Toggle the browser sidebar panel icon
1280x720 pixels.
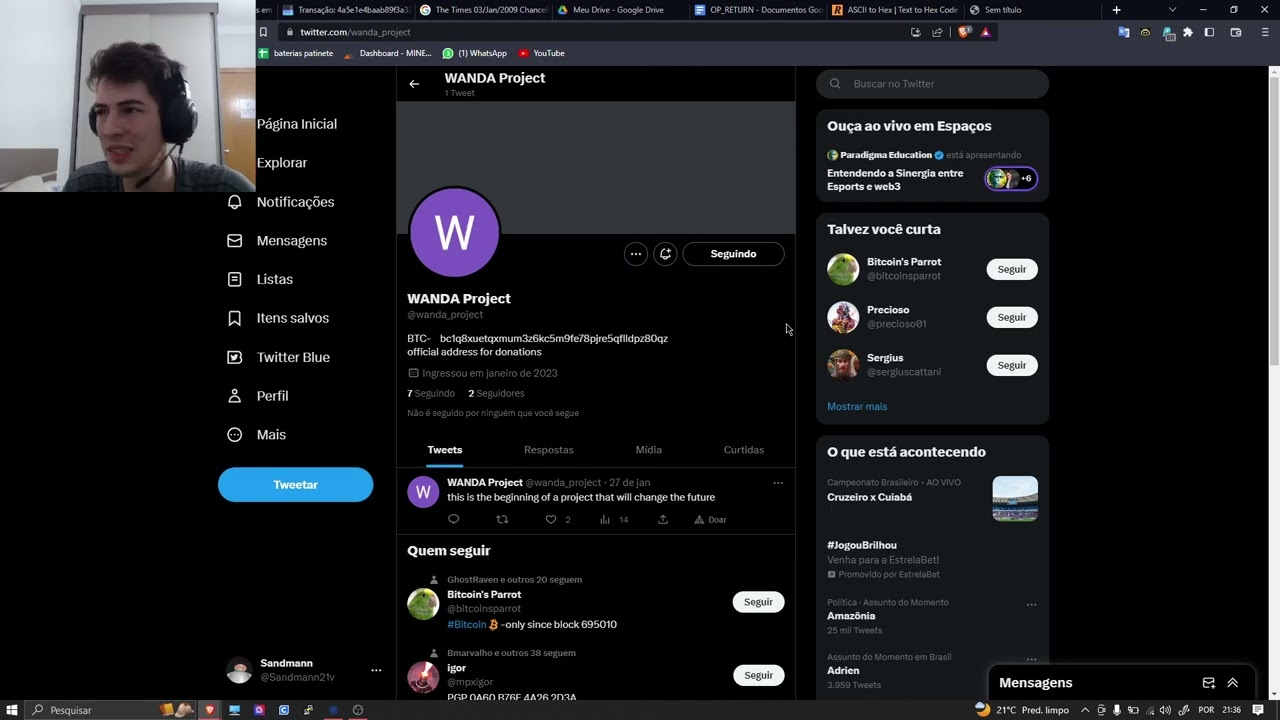[x=1209, y=32]
